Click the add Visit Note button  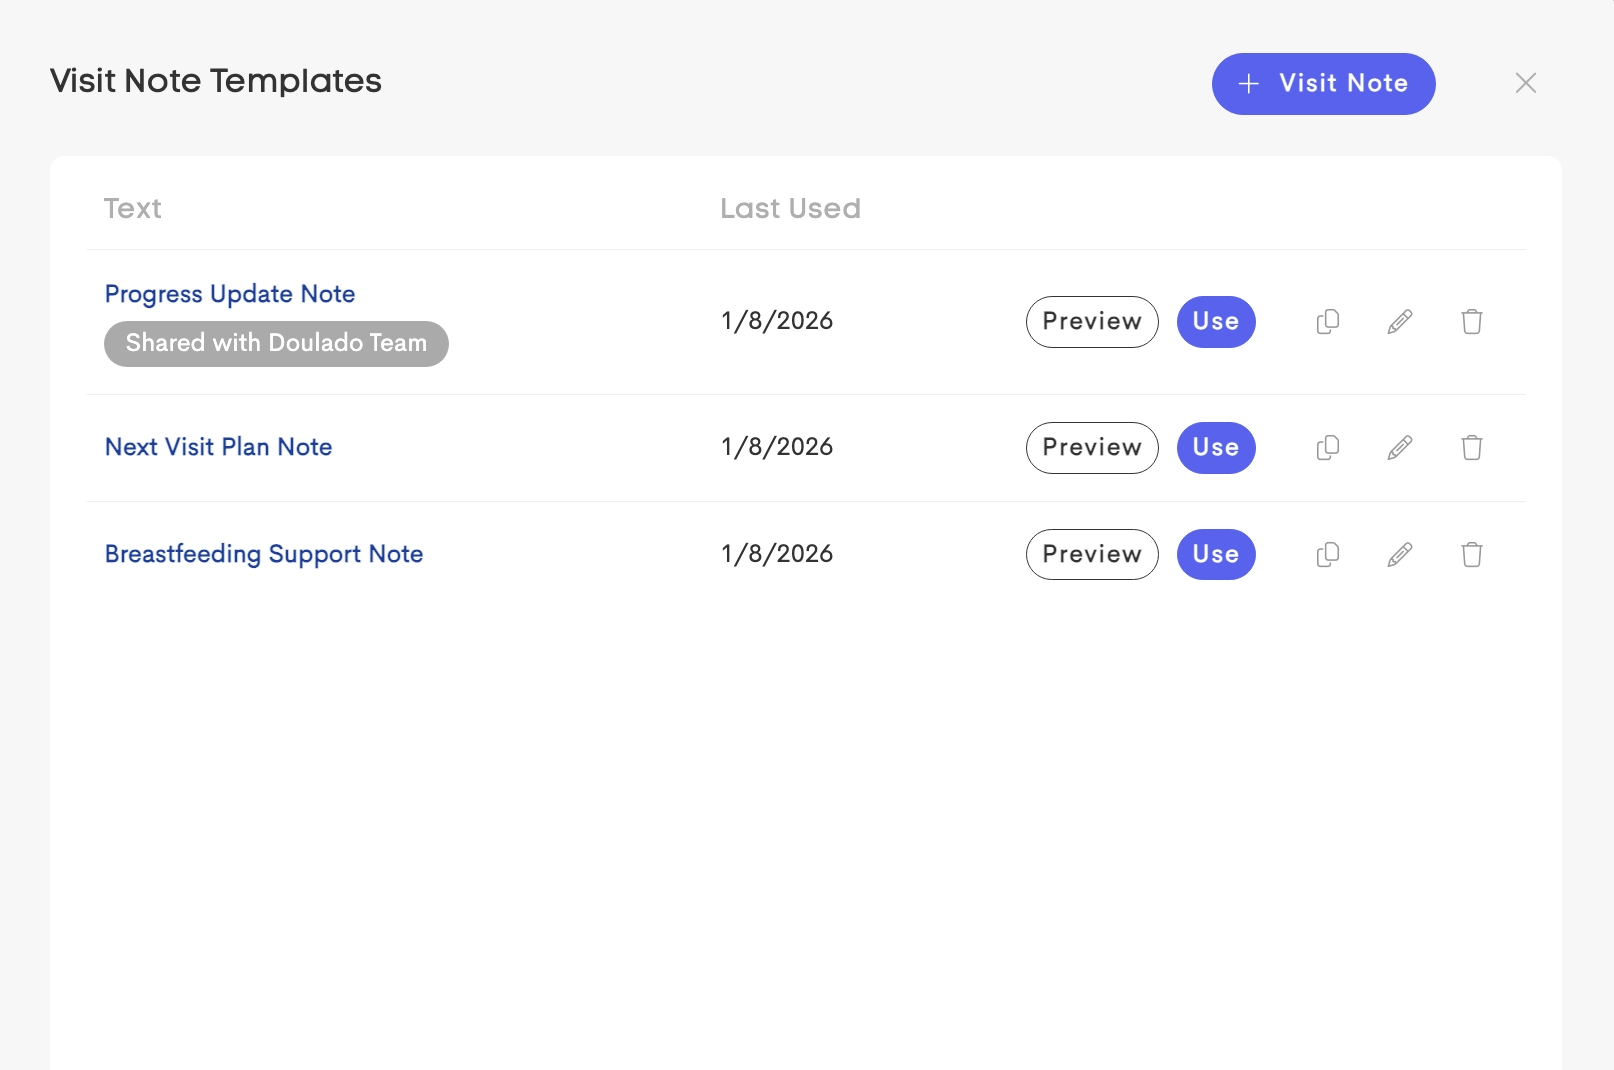click(x=1323, y=84)
